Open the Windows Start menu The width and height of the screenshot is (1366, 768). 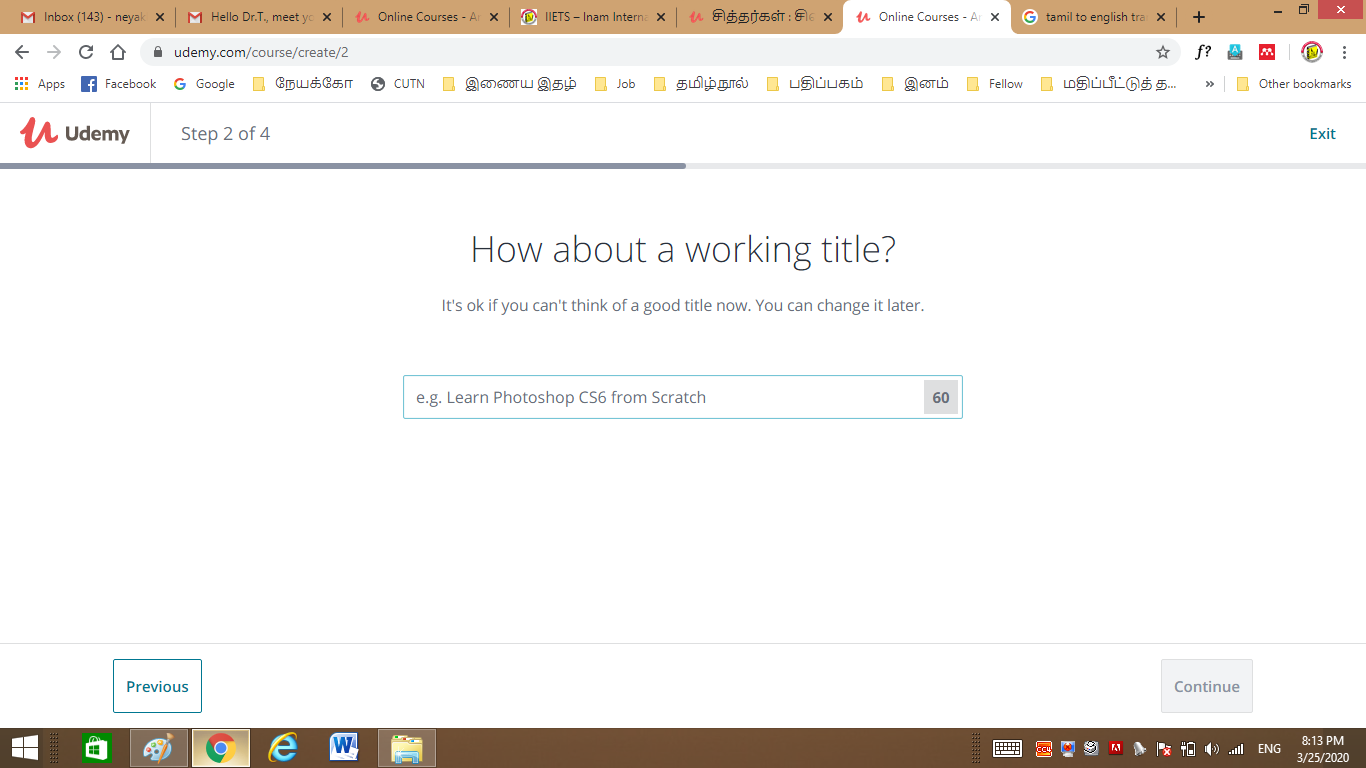point(24,748)
